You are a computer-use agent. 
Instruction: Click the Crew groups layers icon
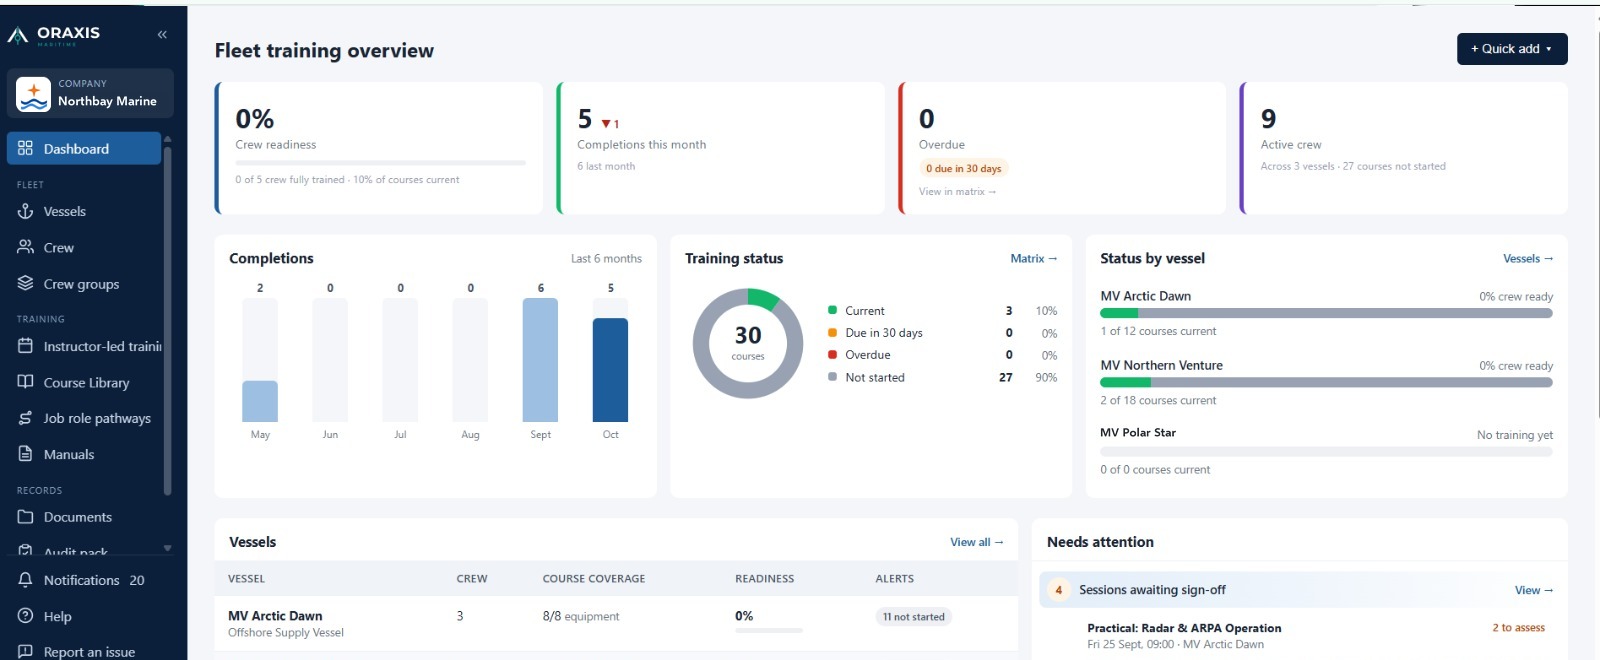tap(26, 283)
